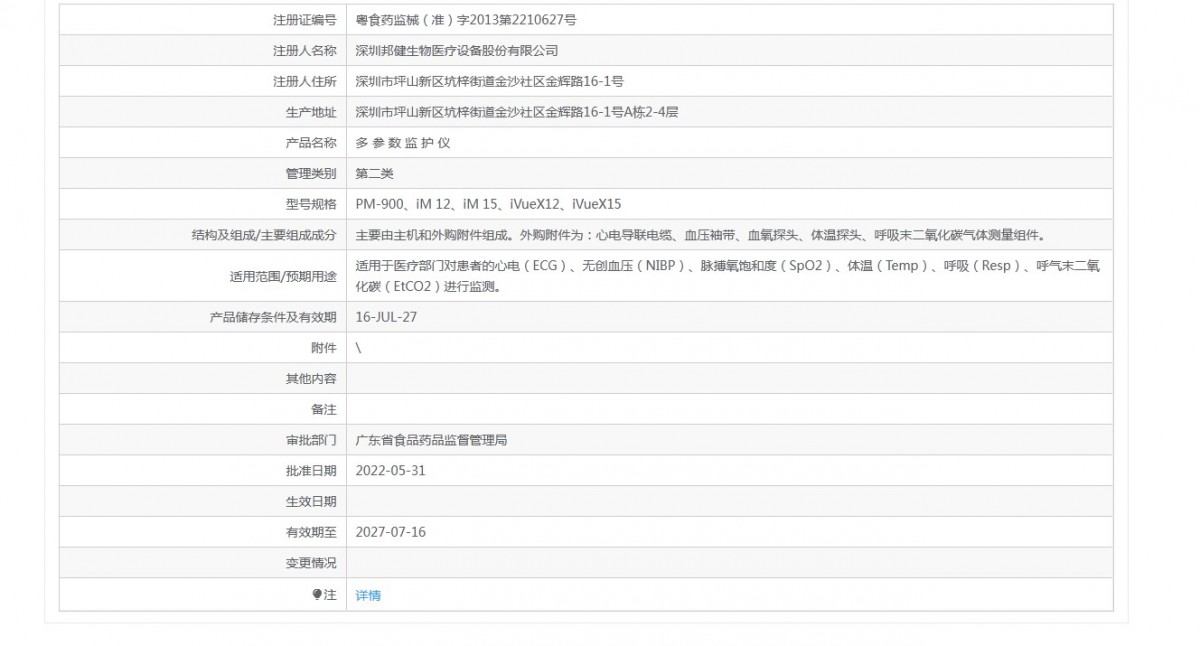Click the 附件 label
This screenshot has height=646, width=1200.
point(324,348)
